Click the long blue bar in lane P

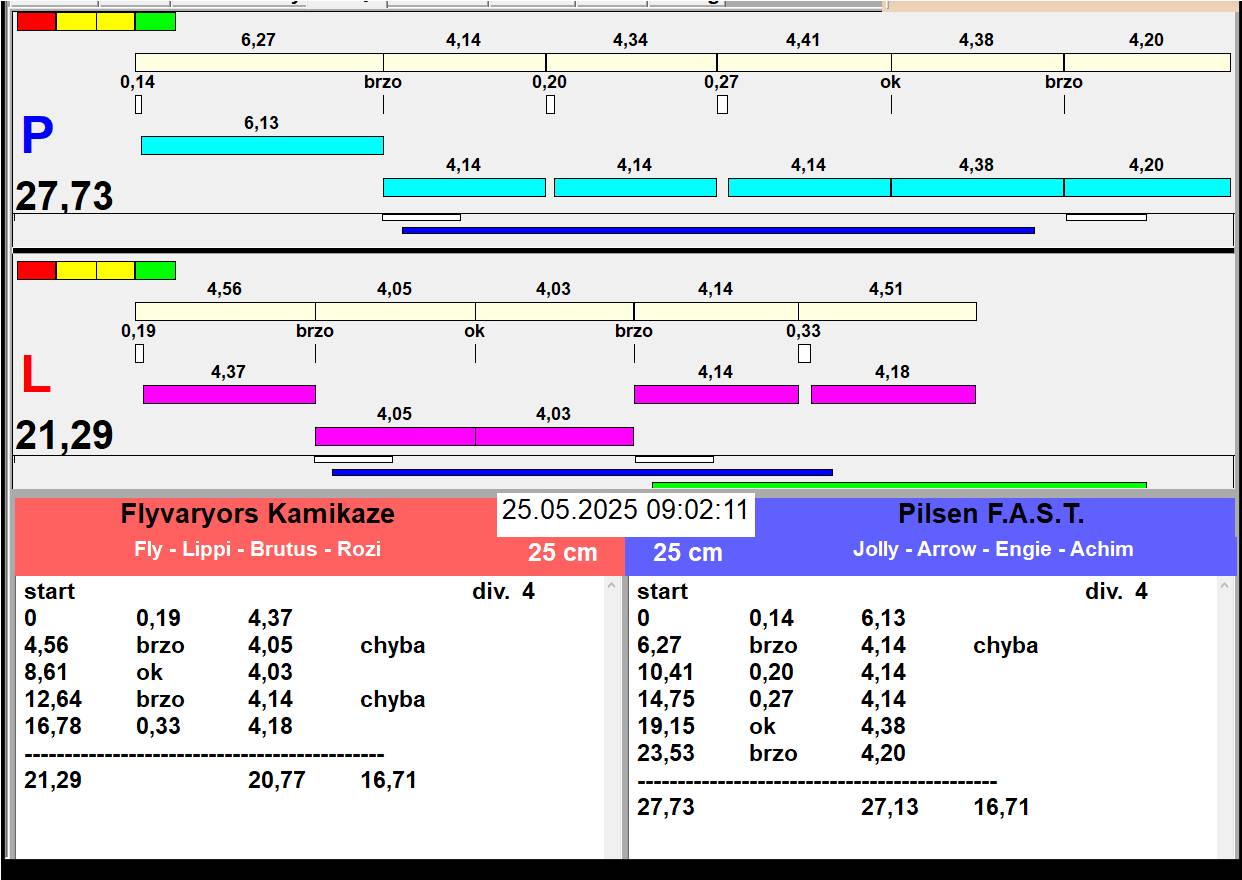click(x=718, y=230)
